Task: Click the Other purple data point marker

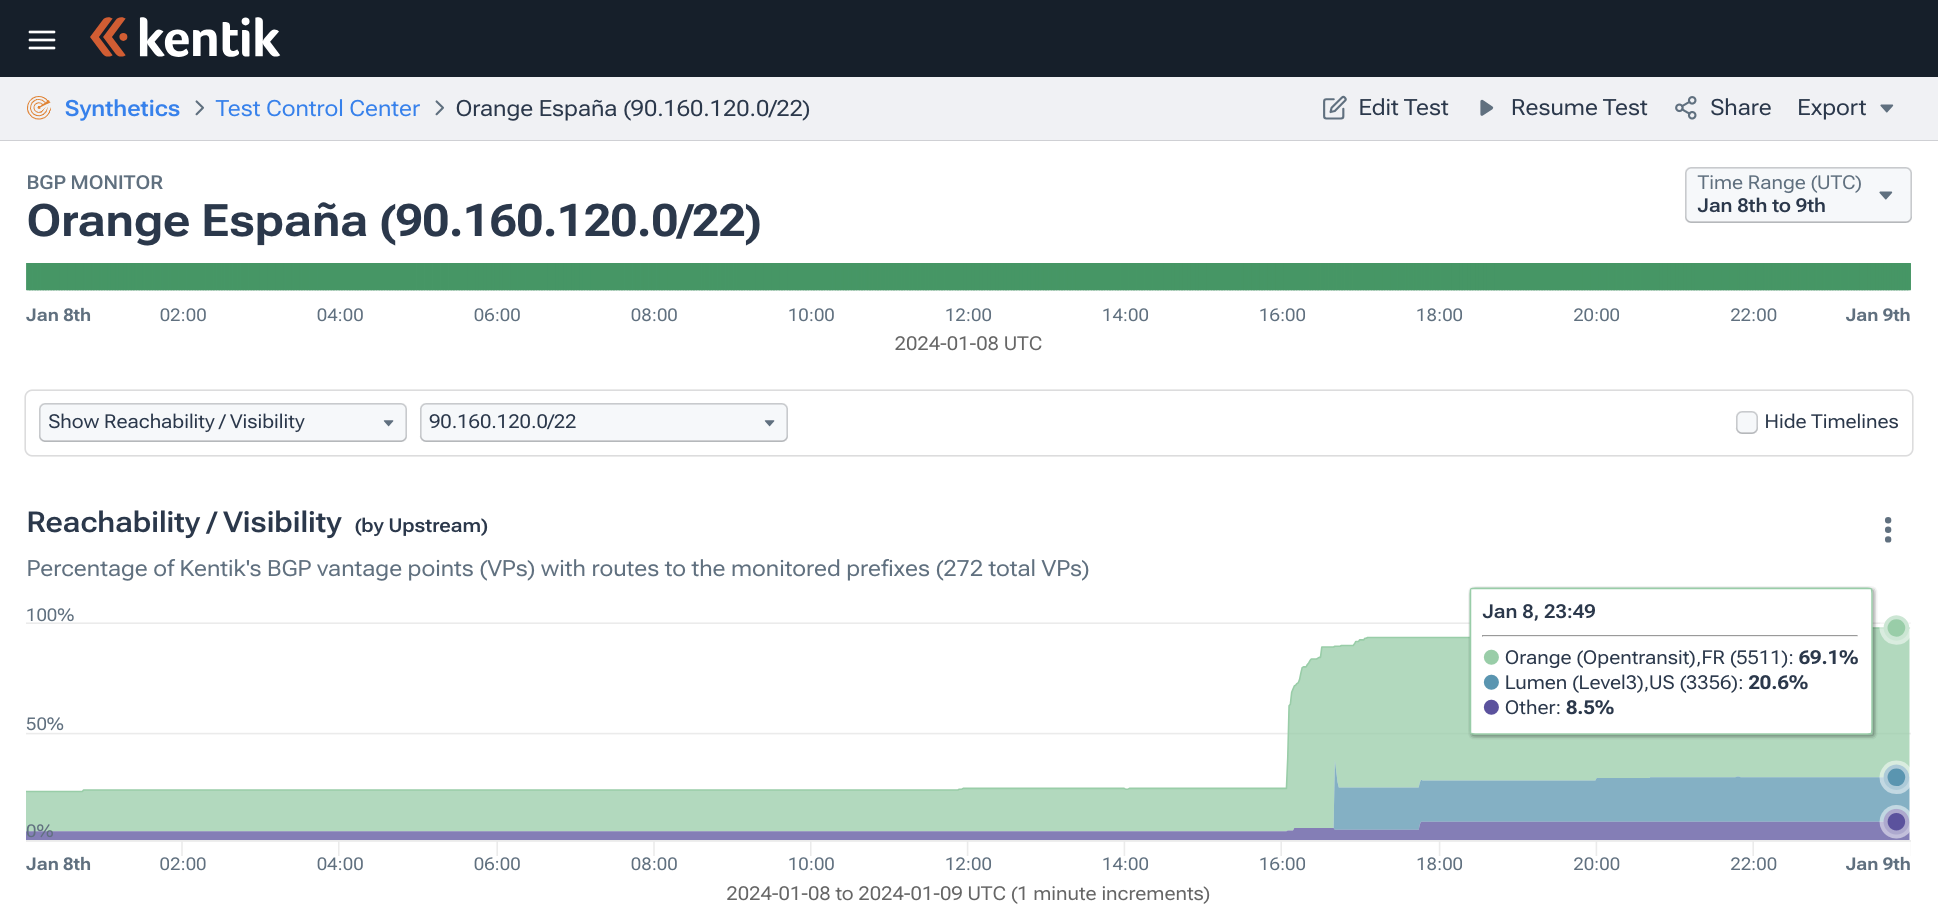Action: (x=1896, y=822)
